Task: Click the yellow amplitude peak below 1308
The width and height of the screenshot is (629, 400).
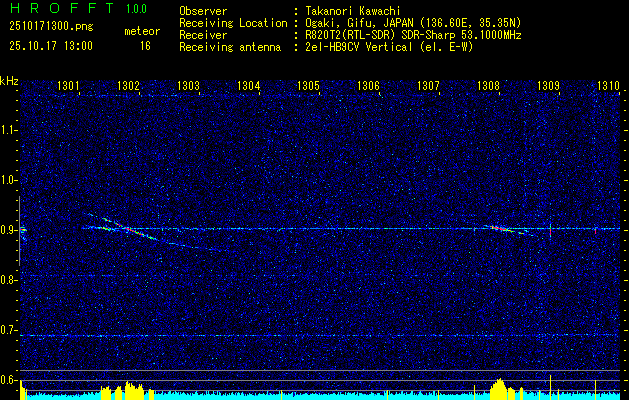Action: coord(499,387)
